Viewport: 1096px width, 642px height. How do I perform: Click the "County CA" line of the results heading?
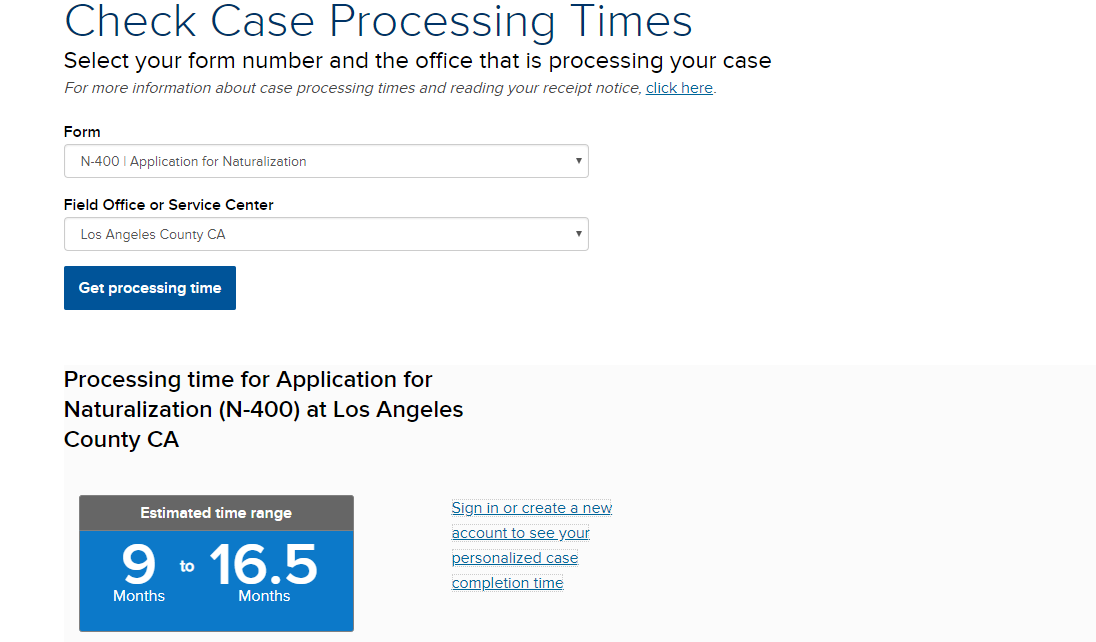point(121,440)
